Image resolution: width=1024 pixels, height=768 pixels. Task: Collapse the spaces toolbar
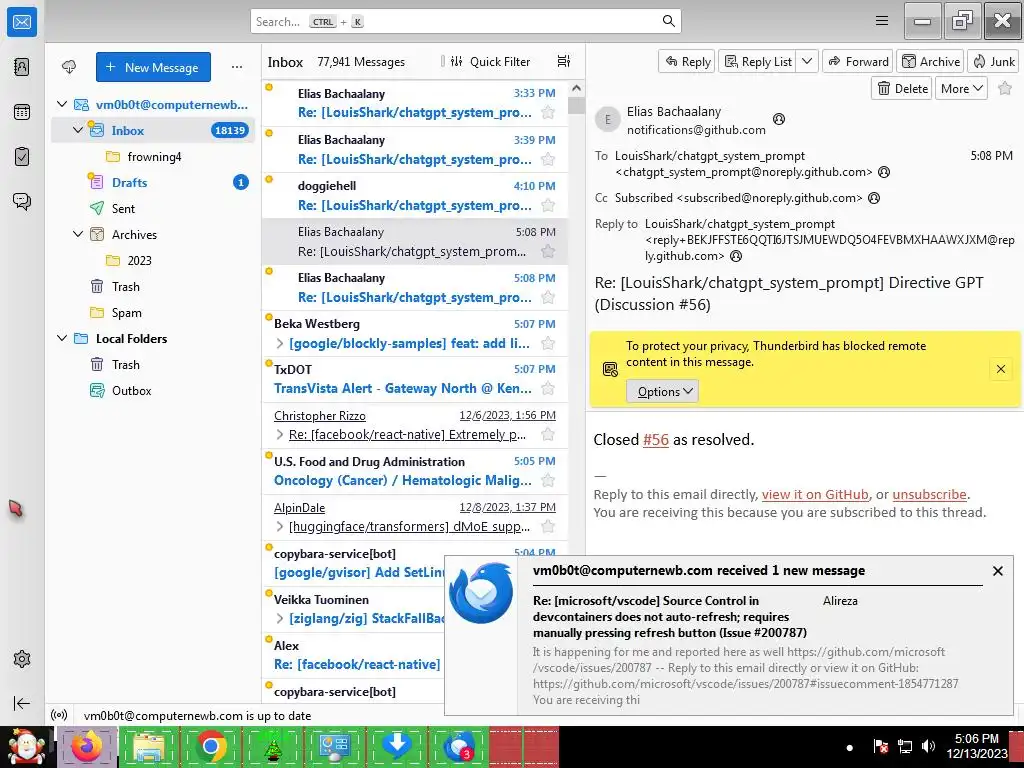22,703
